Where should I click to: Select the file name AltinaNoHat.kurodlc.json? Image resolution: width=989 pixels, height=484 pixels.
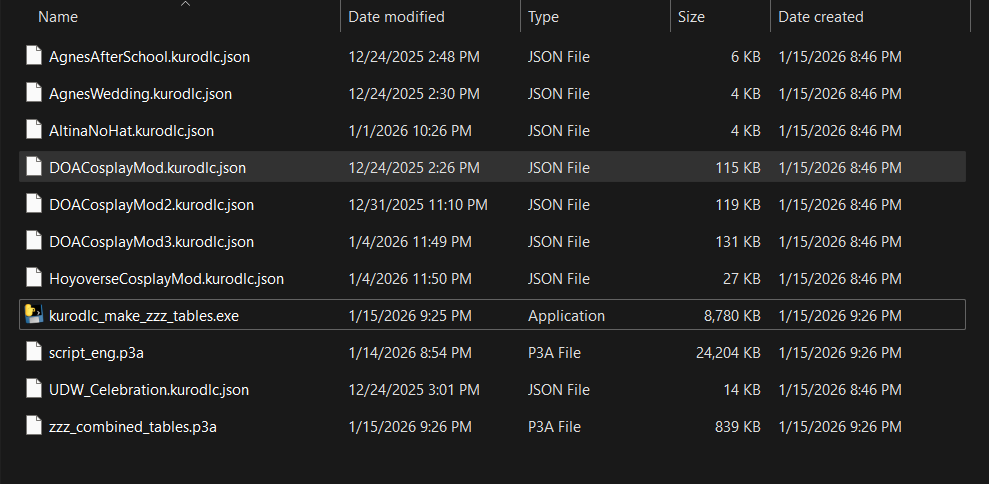[131, 131]
